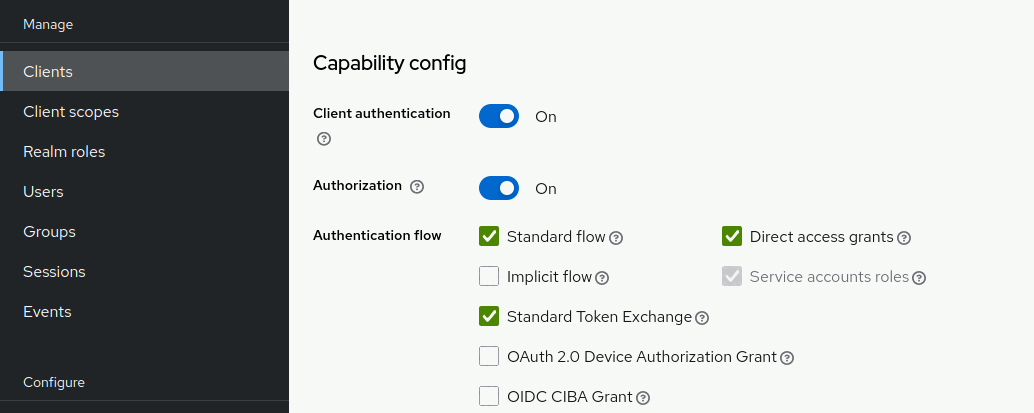Enable the Implicit flow checkbox
The height and width of the screenshot is (413, 1034).
tap(489, 277)
